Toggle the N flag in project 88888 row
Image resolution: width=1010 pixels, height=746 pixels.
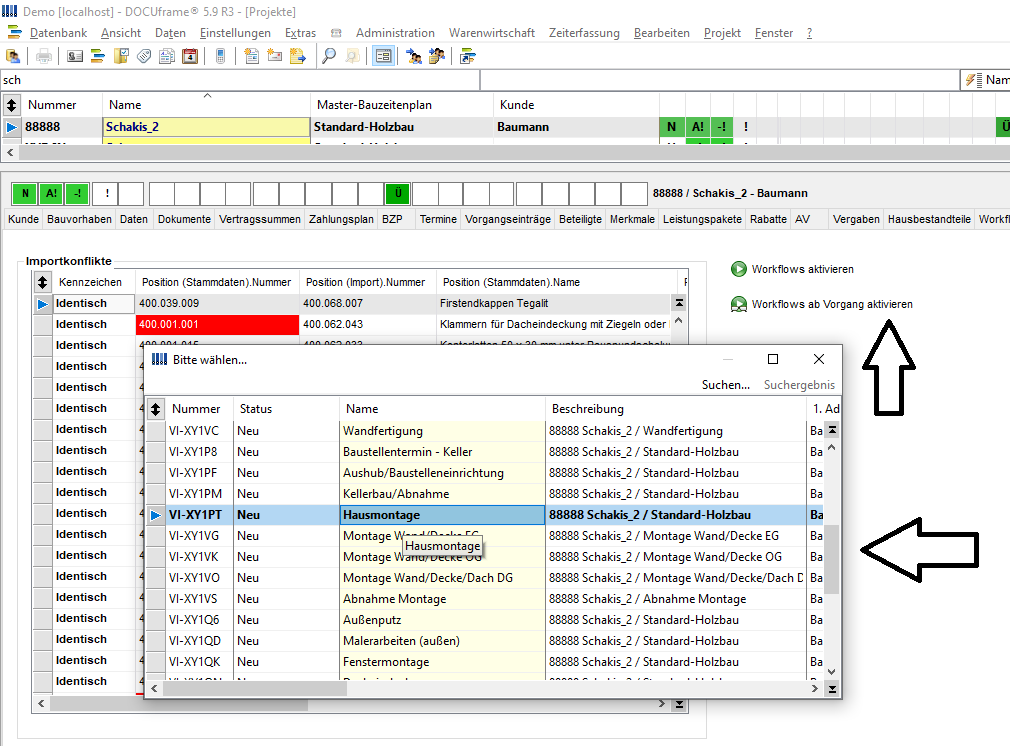pyautogui.click(x=672, y=128)
